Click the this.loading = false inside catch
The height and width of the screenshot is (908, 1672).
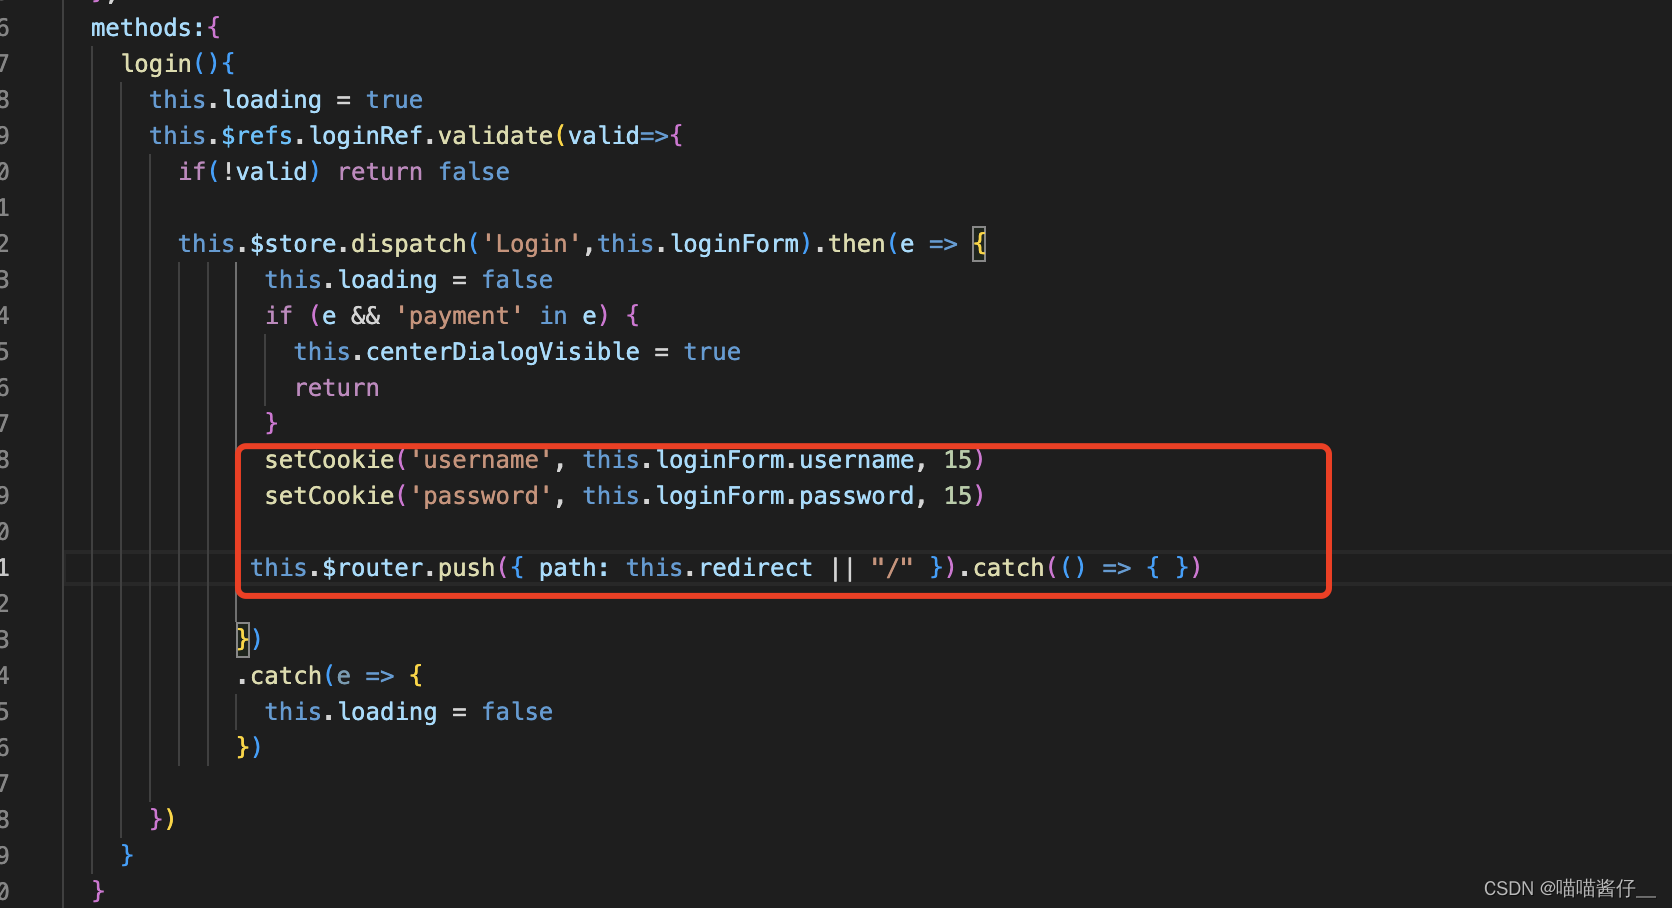click(408, 711)
